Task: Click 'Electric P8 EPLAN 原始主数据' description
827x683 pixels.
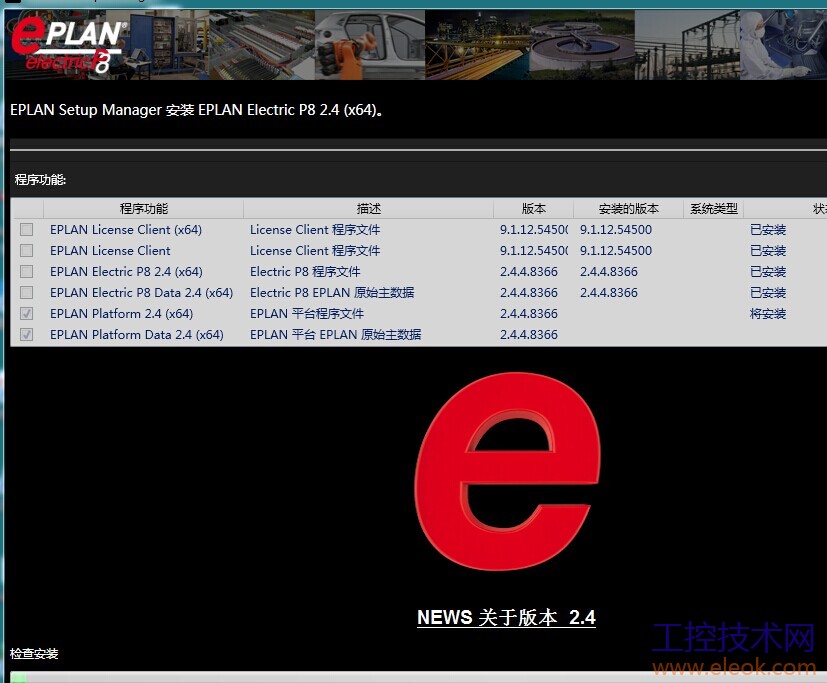Action: (x=332, y=293)
